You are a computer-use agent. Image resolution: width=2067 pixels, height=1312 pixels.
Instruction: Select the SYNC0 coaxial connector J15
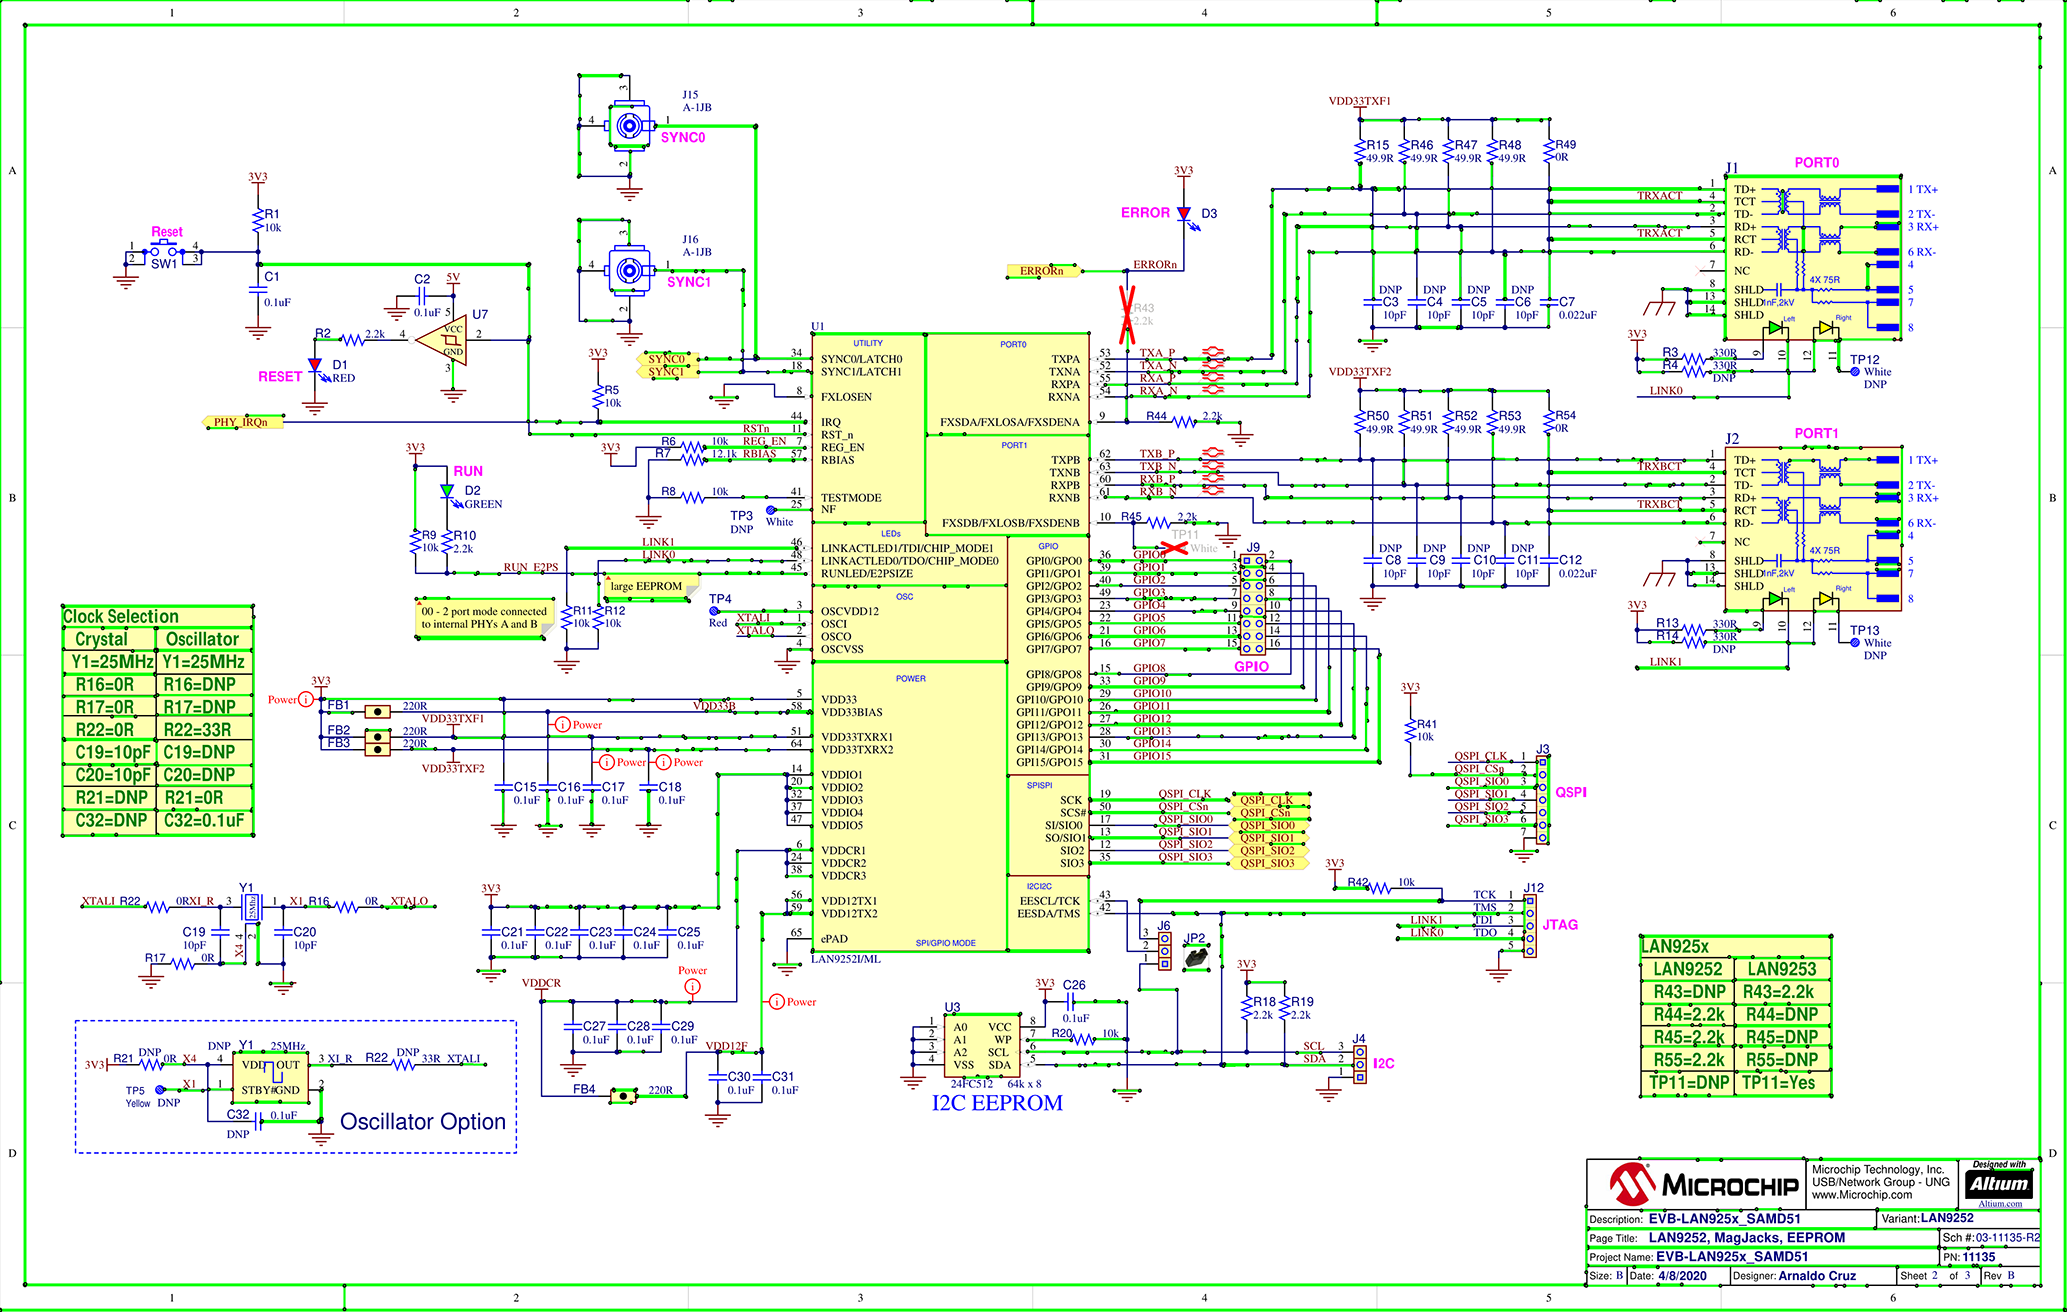tap(628, 125)
